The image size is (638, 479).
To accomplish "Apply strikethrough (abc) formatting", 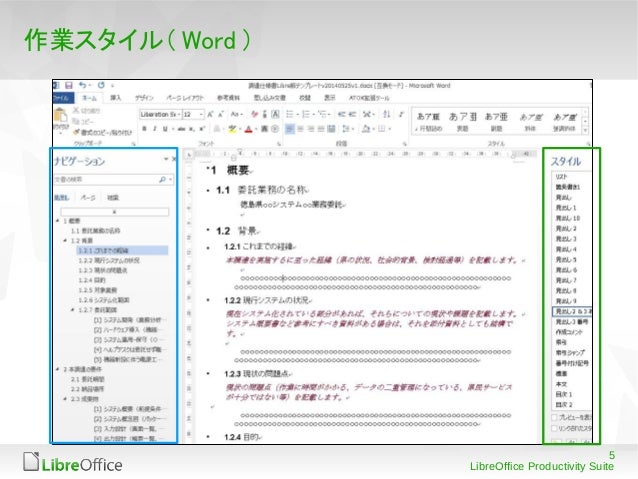I will [x=181, y=129].
